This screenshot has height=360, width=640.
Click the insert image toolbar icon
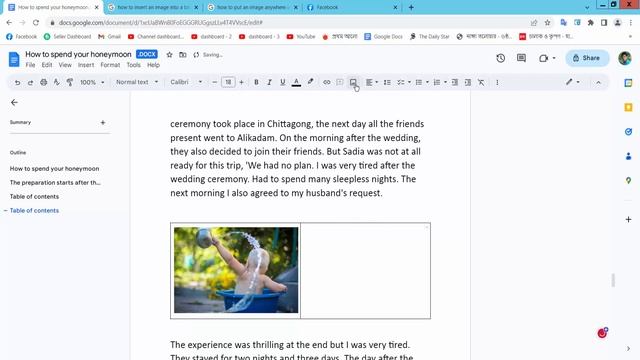(353, 82)
